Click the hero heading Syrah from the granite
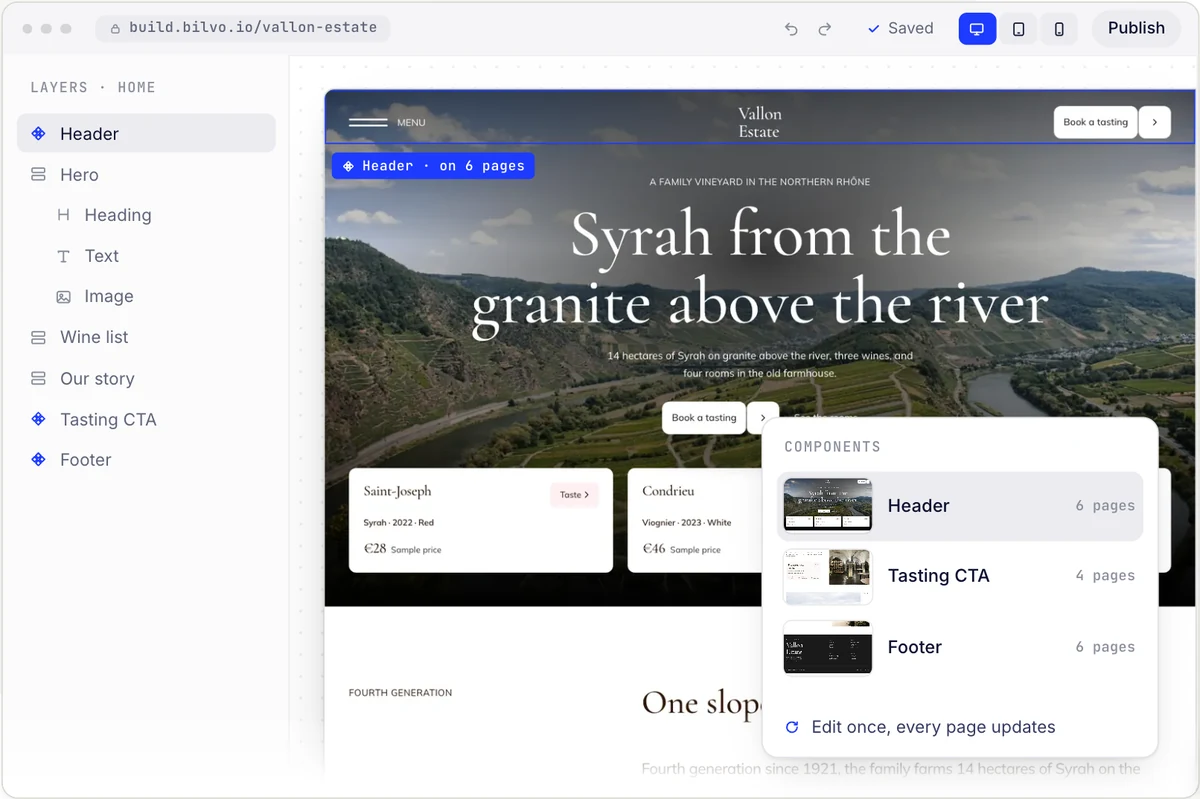The height and width of the screenshot is (799, 1200). pyautogui.click(x=760, y=270)
